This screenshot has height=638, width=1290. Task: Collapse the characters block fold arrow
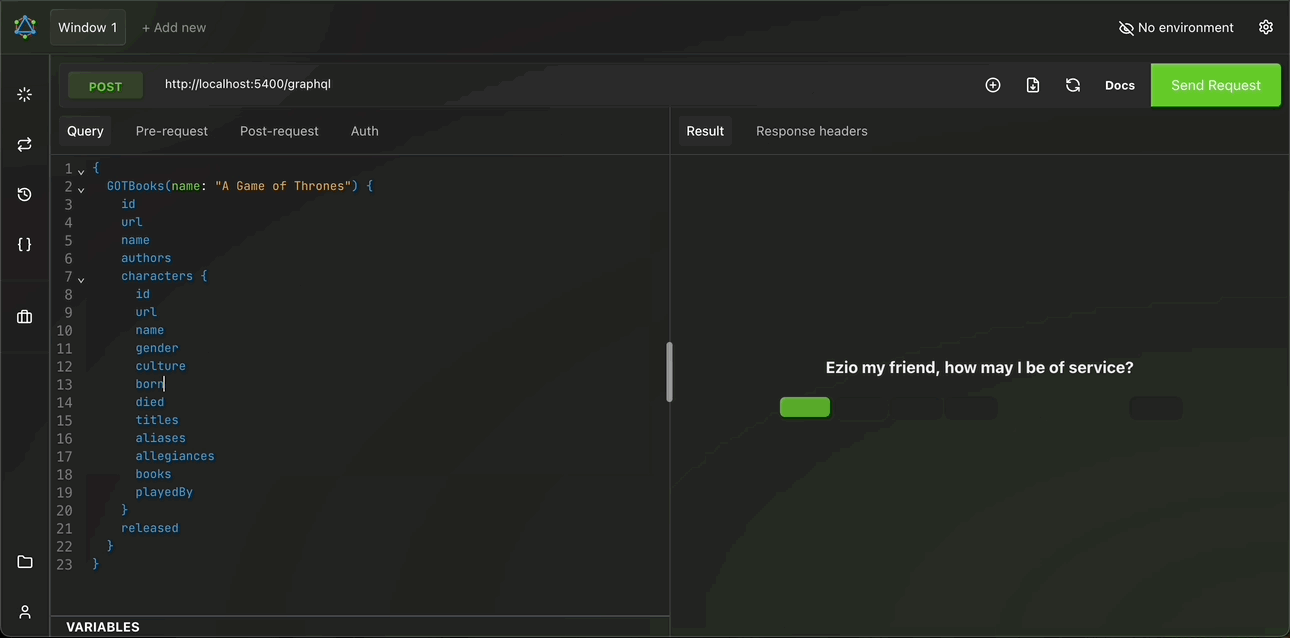click(81, 279)
